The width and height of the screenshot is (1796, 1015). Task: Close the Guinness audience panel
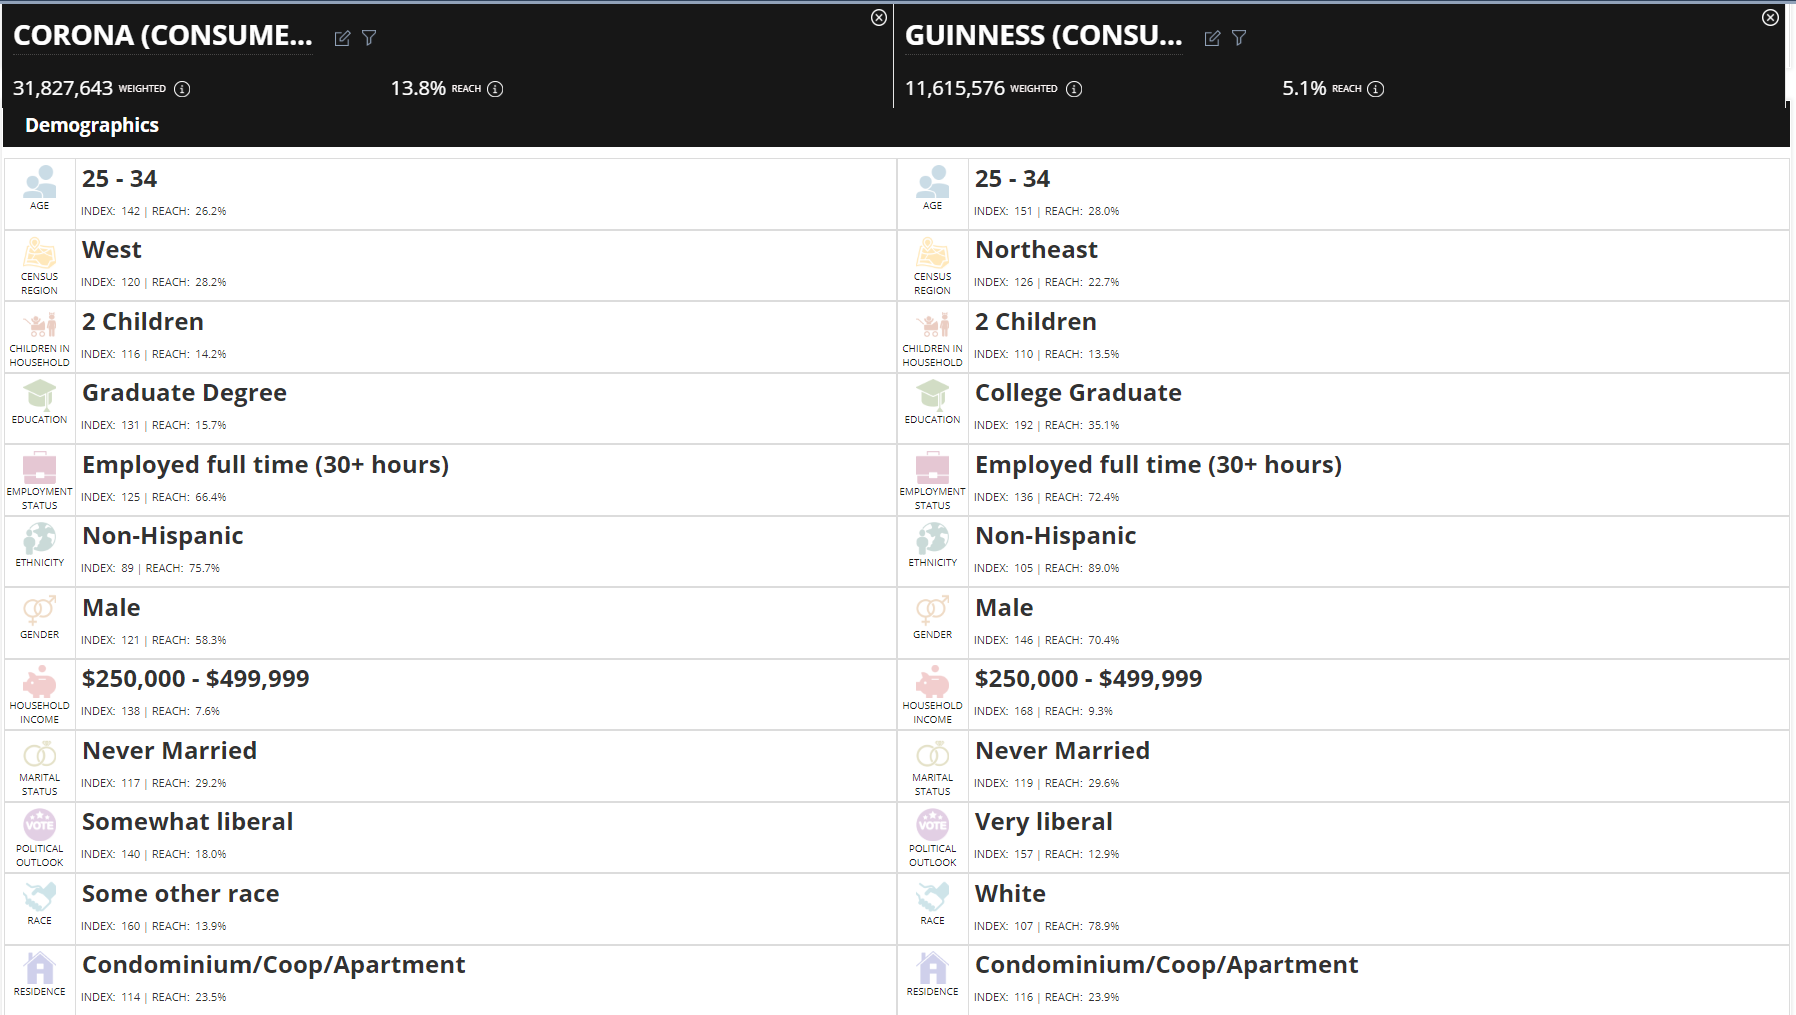pos(1770,17)
